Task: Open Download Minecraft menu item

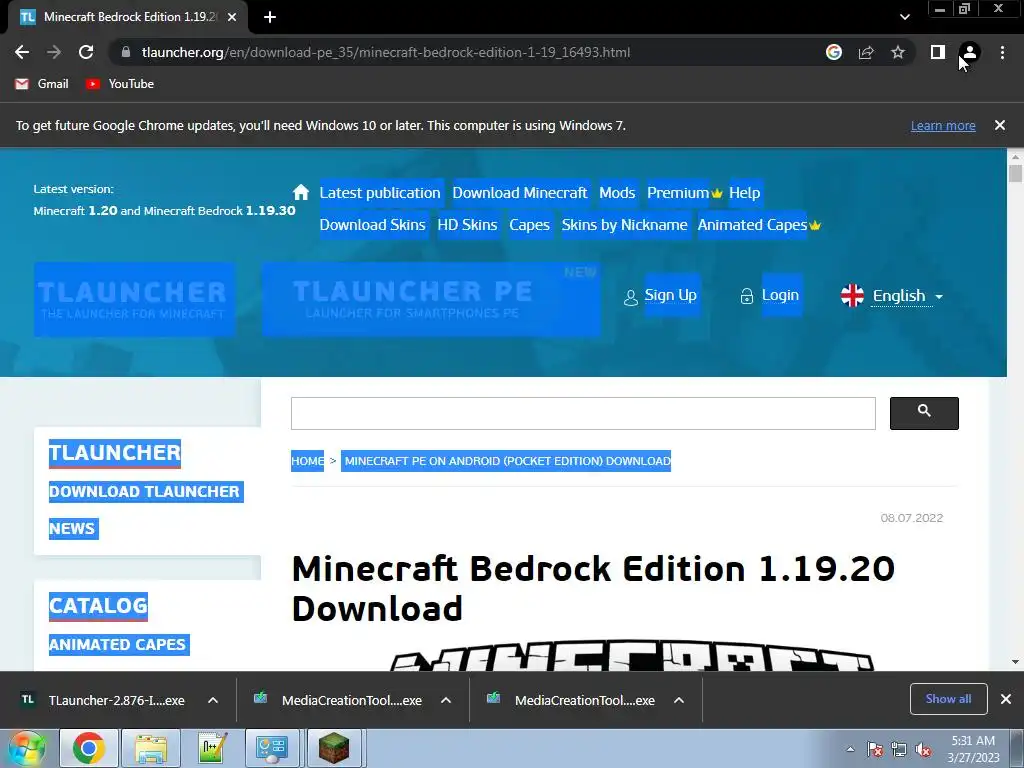Action: (x=520, y=193)
